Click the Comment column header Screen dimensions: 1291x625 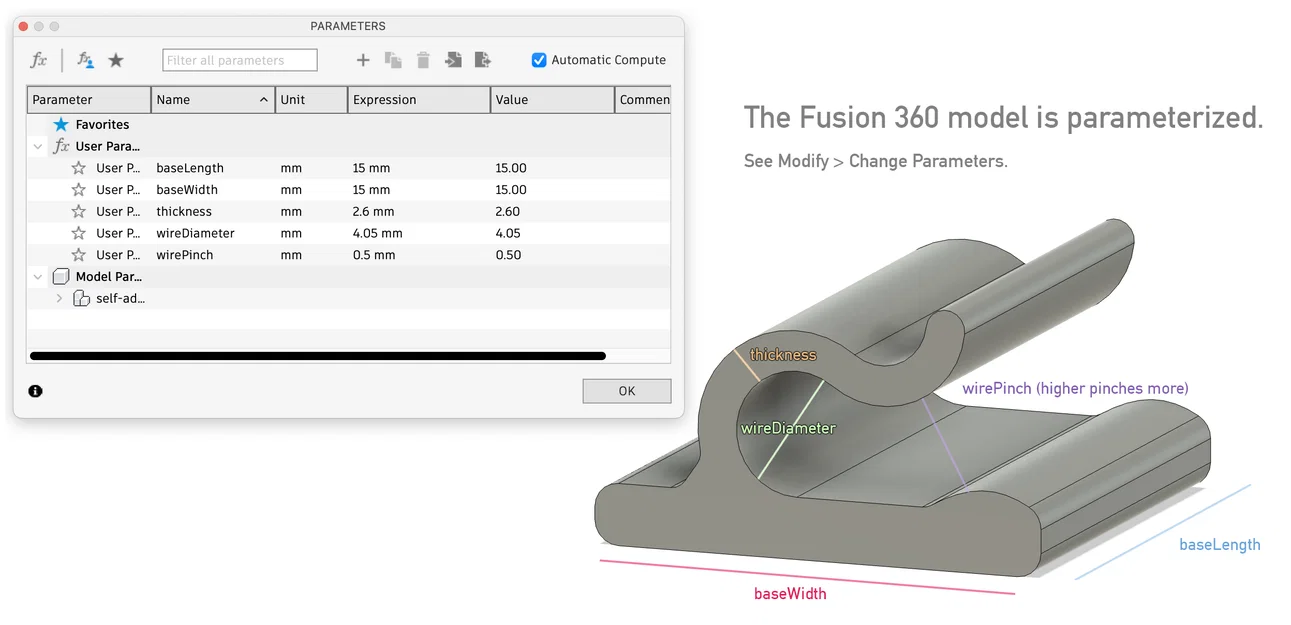pos(643,100)
